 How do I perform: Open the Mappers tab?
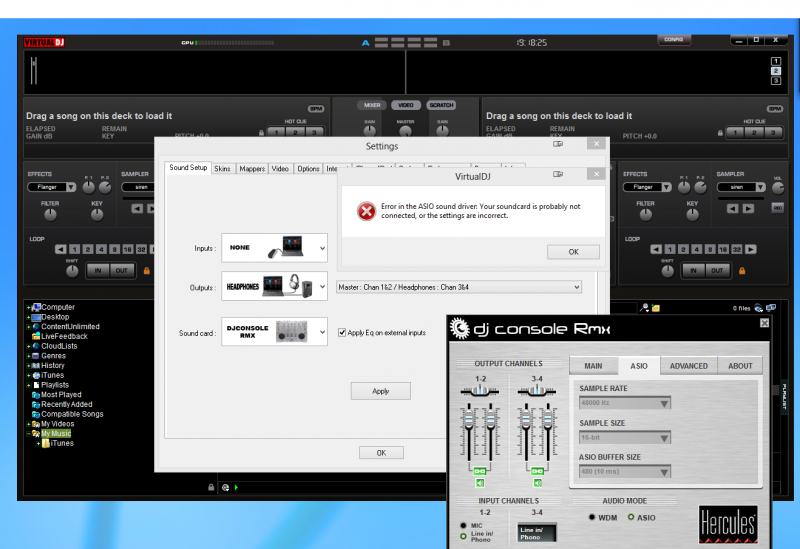tap(252, 169)
